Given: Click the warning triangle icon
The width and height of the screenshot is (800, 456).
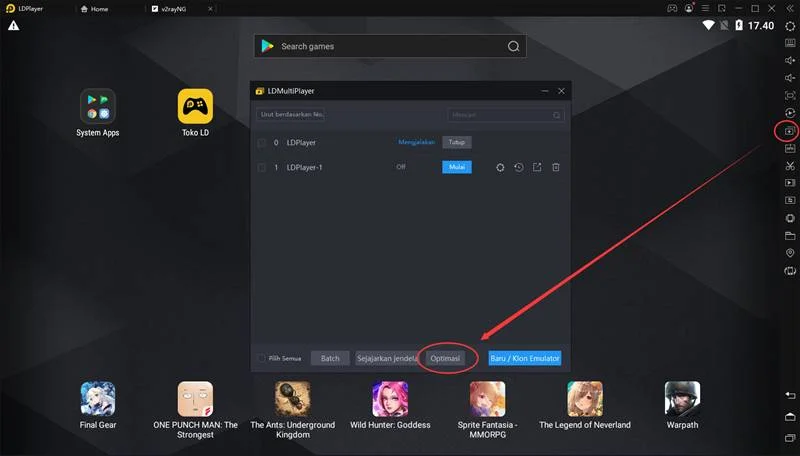Looking at the screenshot, I should pos(13,26).
